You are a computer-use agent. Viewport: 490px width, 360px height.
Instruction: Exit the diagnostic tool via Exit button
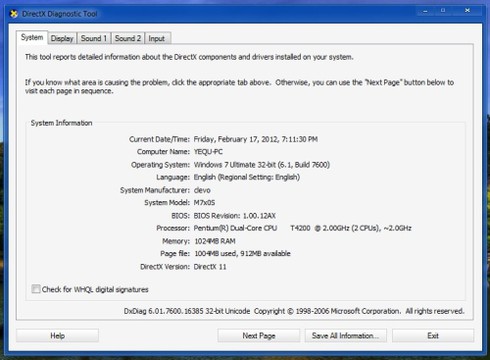pyautogui.click(x=433, y=336)
